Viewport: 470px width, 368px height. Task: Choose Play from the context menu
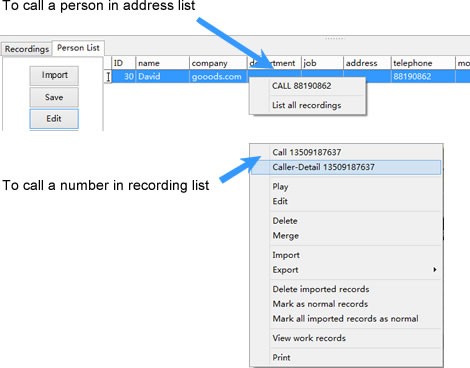pos(346,187)
